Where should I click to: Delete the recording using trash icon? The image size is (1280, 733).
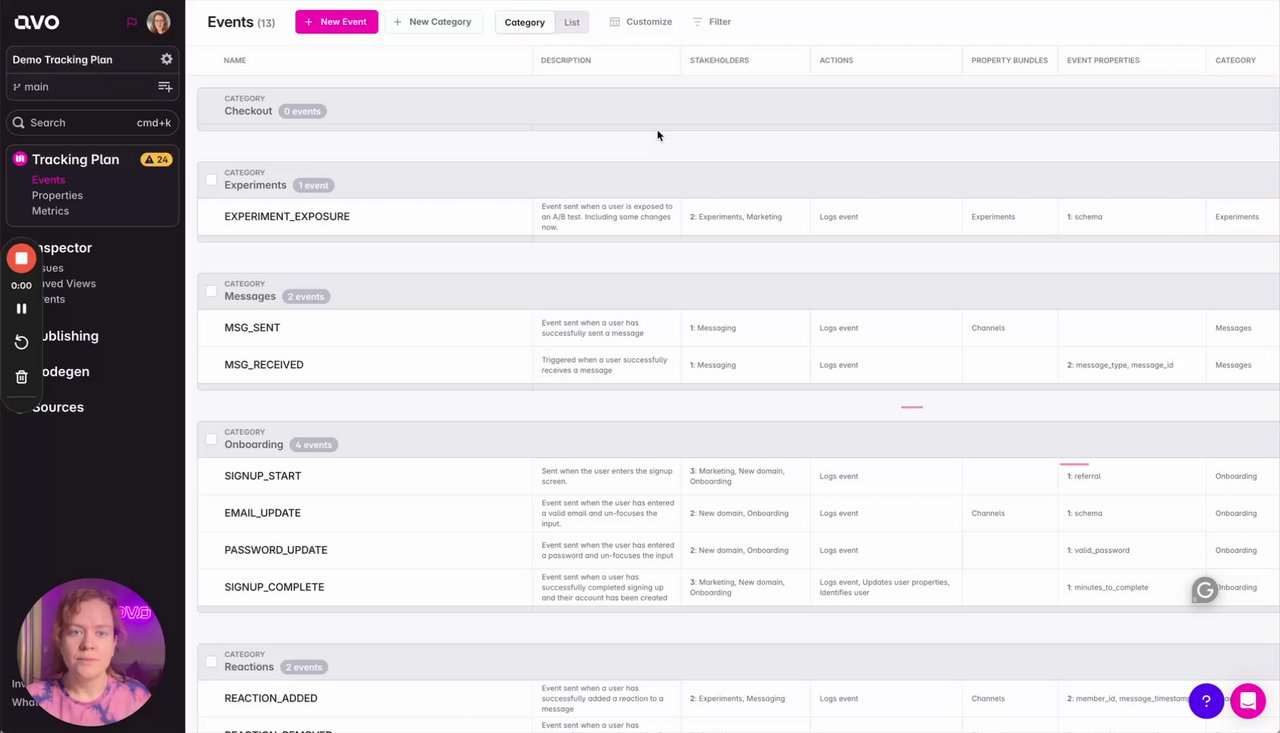click(21, 377)
